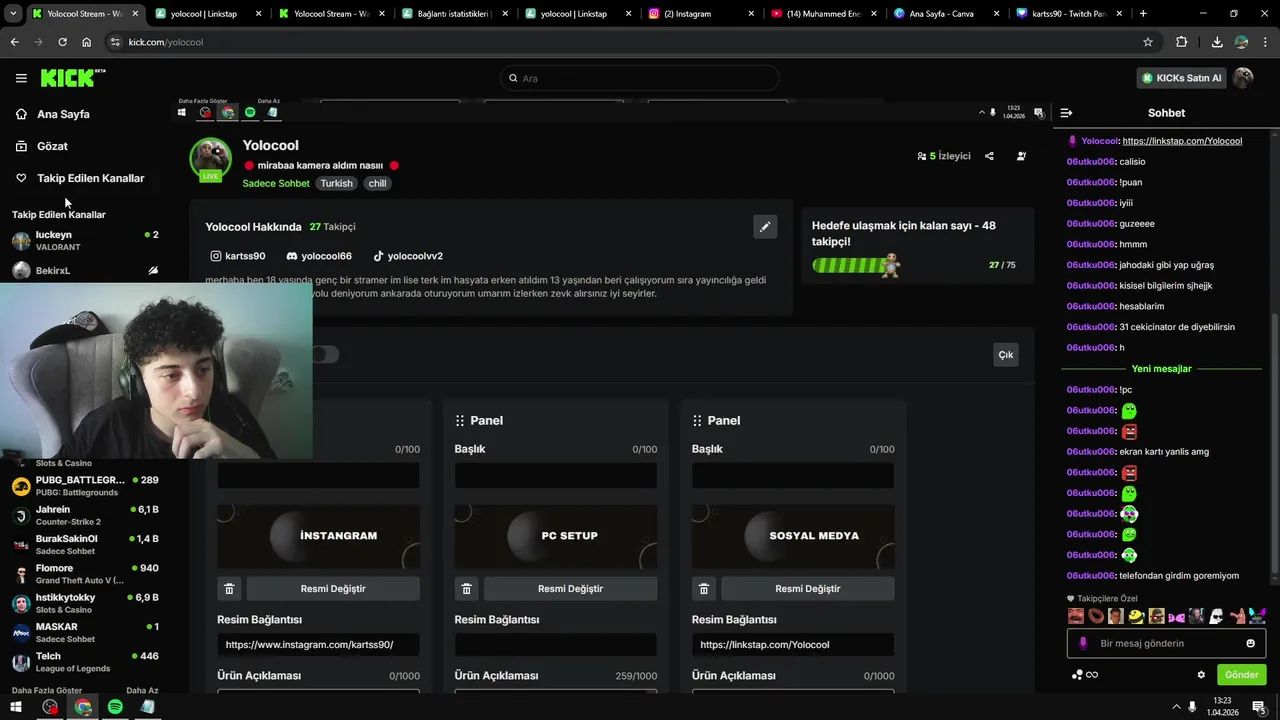Open the yolocool66 Discord link
The width and height of the screenshot is (1280, 720).
pos(319,256)
